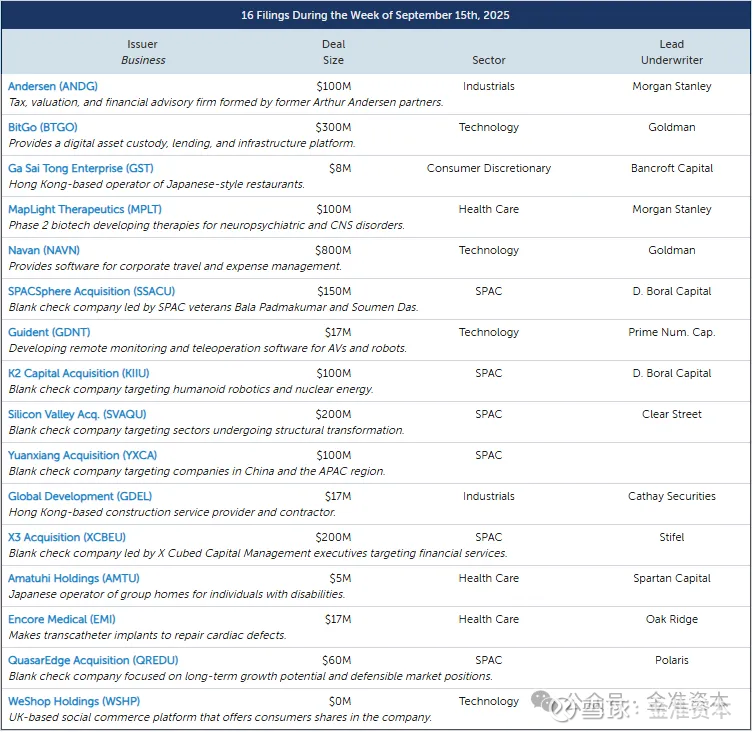Viewport: 753px width, 732px height.
Task: Click QuasarEdge Acquisition (QREDU) link
Action: click(x=93, y=660)
